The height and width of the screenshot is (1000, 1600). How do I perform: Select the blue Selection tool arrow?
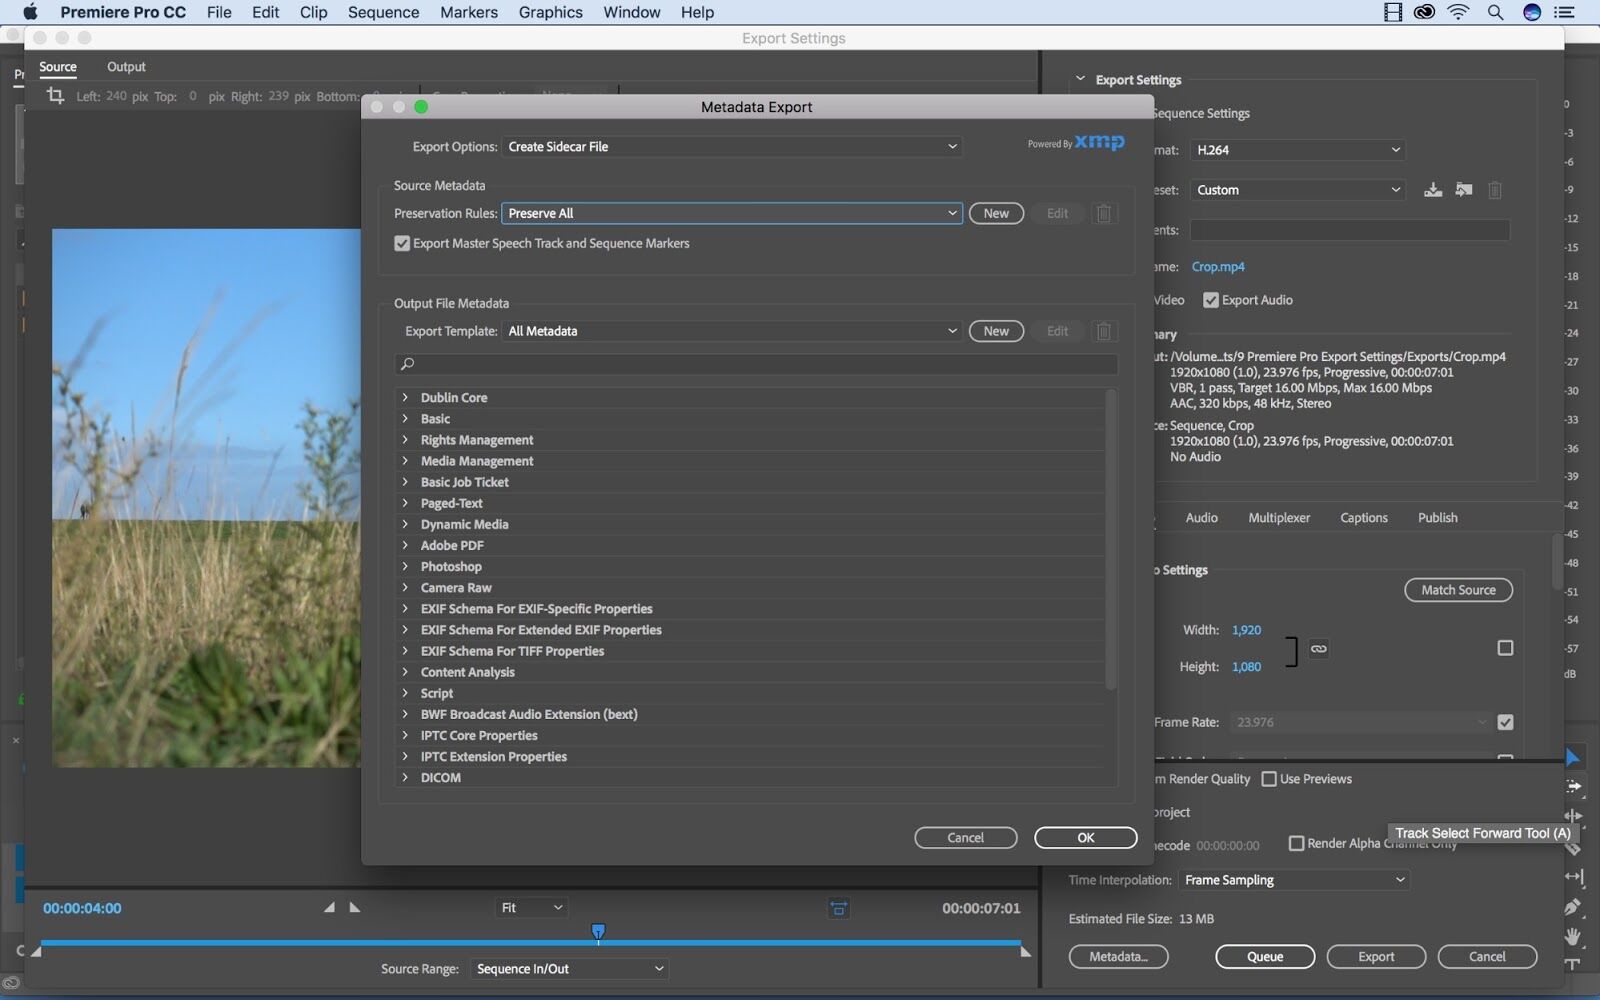(x=1572, y=758)
